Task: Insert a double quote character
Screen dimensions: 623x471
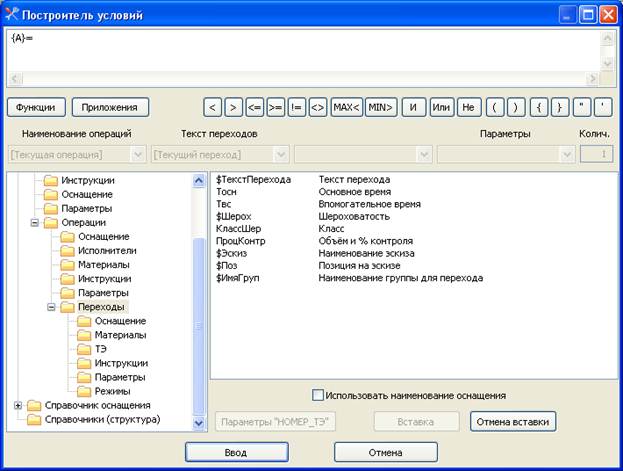Action: pyautogui.click(x=582, y=107)
